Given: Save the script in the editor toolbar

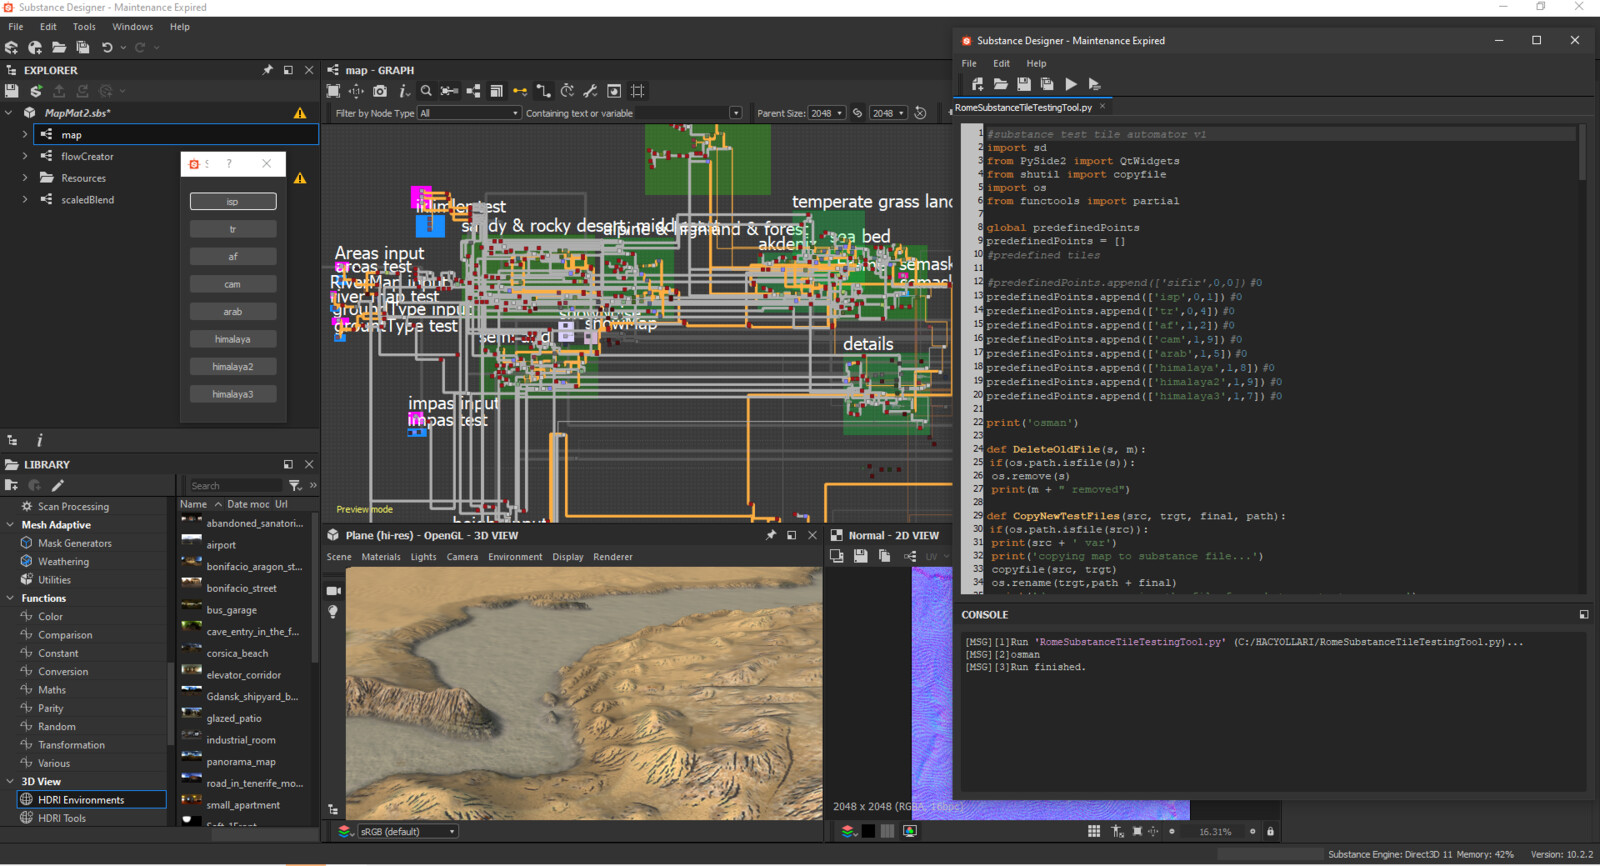Looking at the screenshot, I should coord(1024,84).
